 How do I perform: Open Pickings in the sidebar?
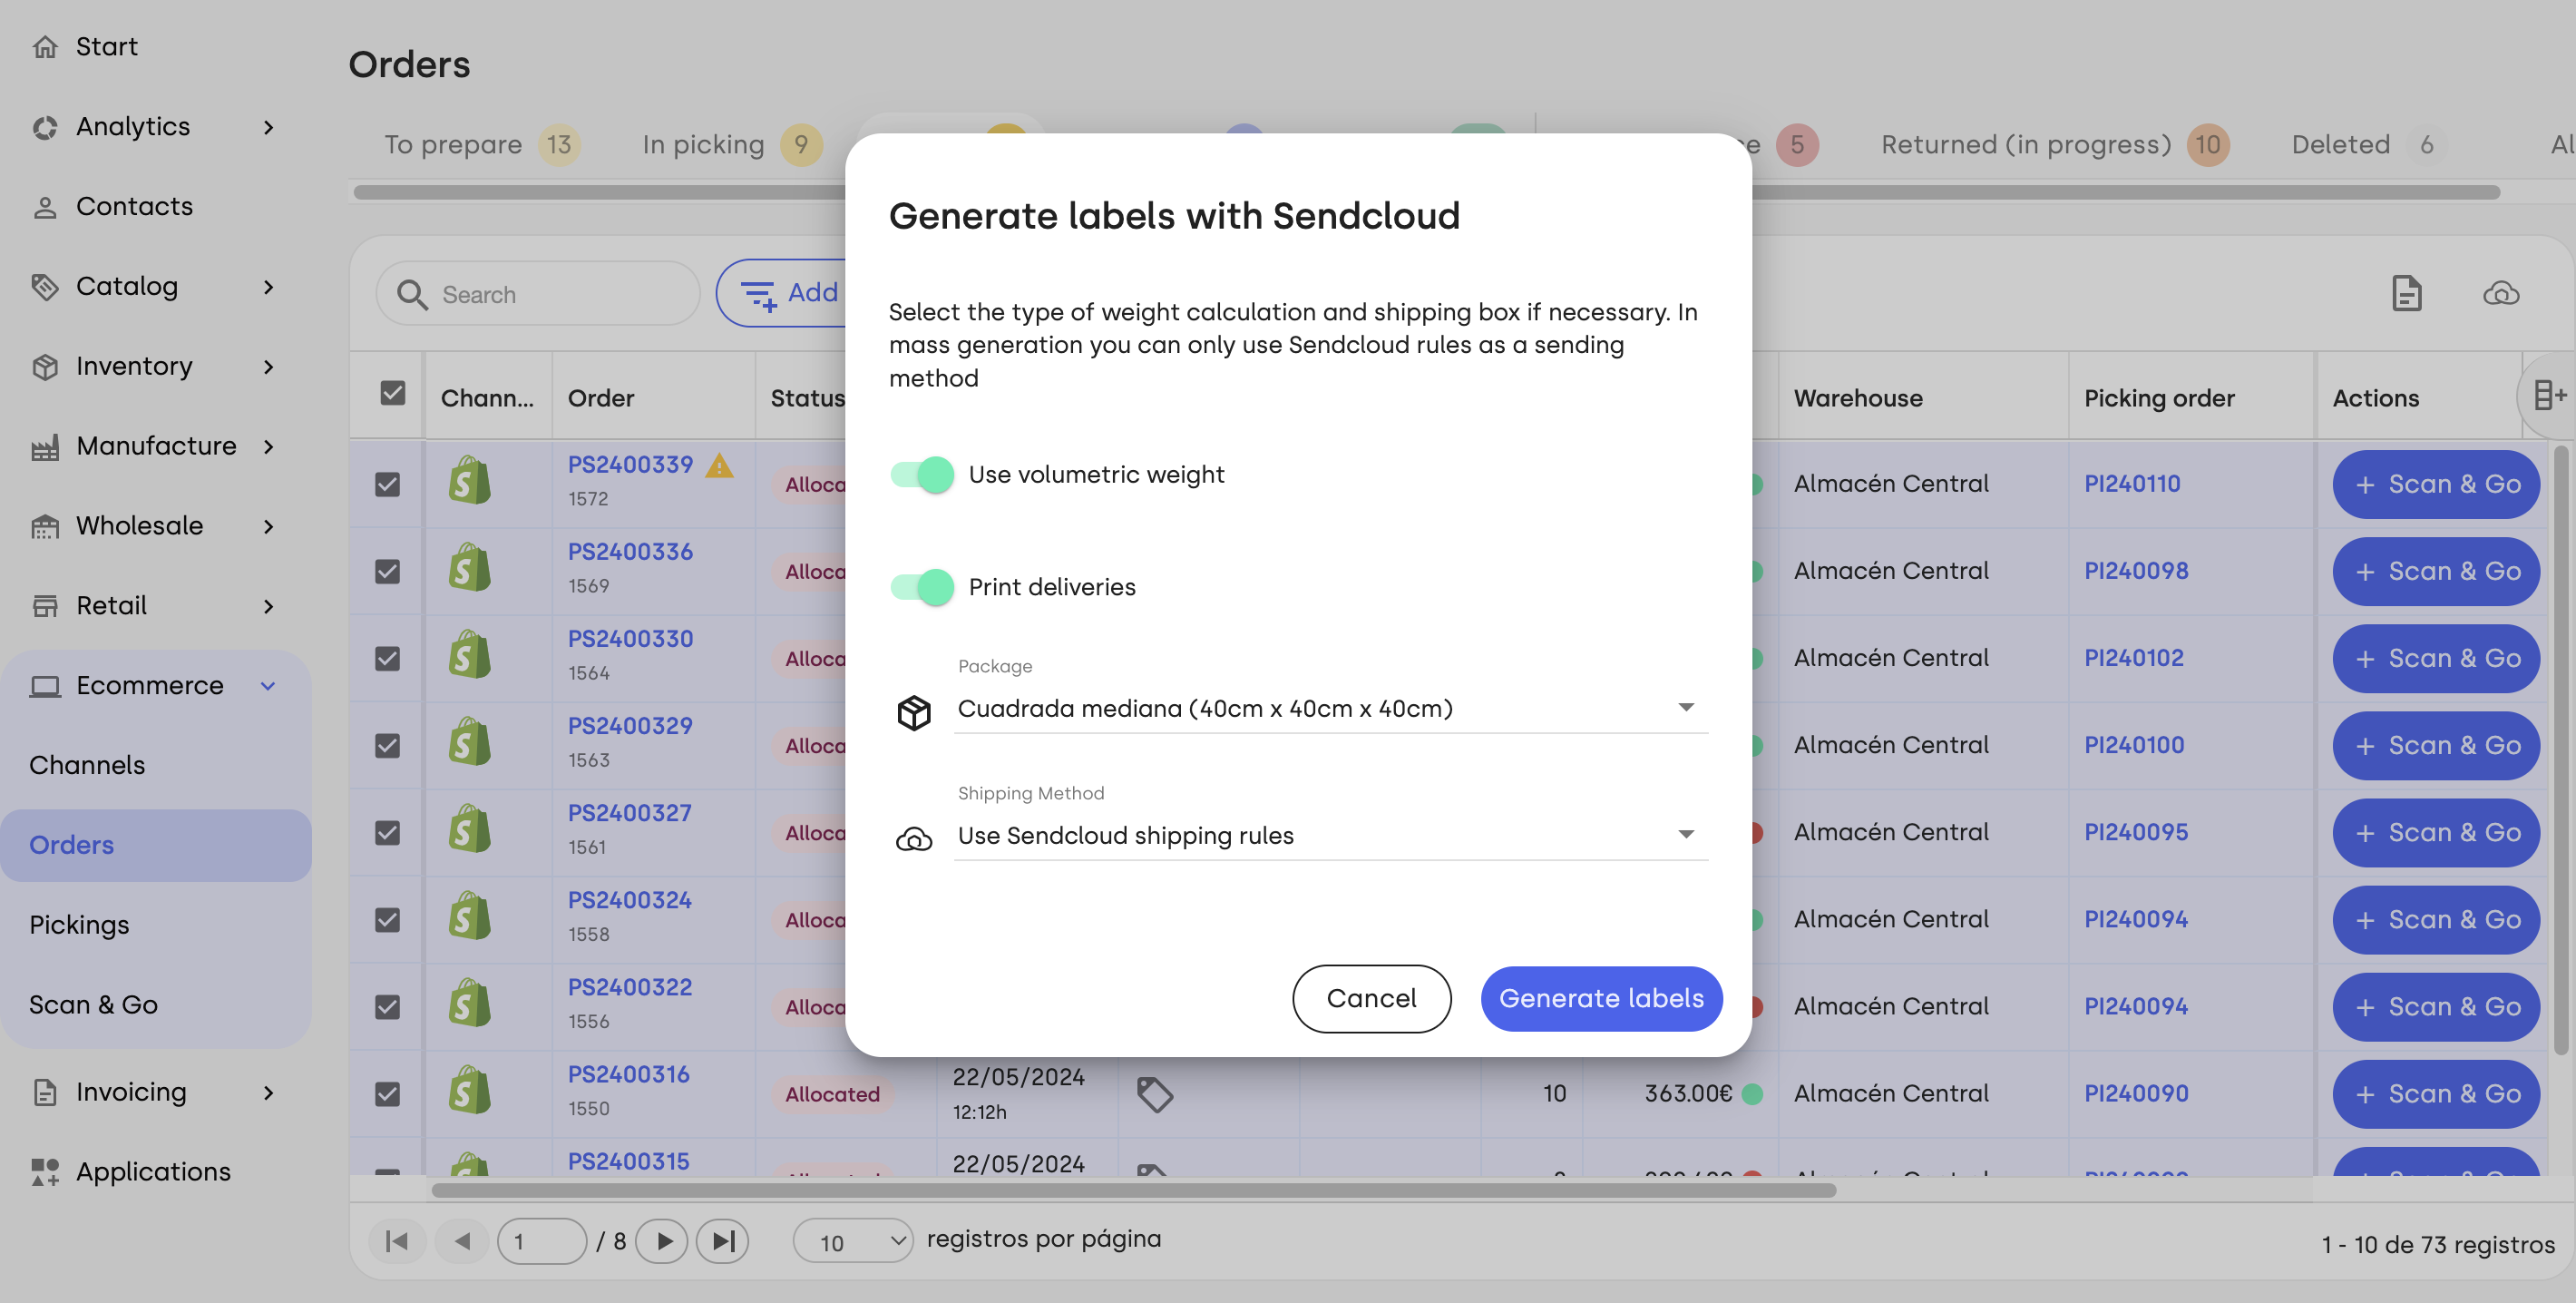(79, 925)
